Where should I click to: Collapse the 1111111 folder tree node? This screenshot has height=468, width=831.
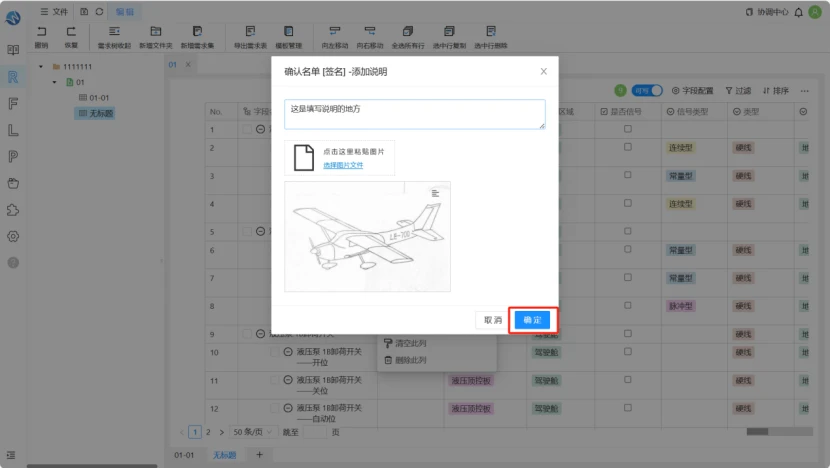click(41, 67)
